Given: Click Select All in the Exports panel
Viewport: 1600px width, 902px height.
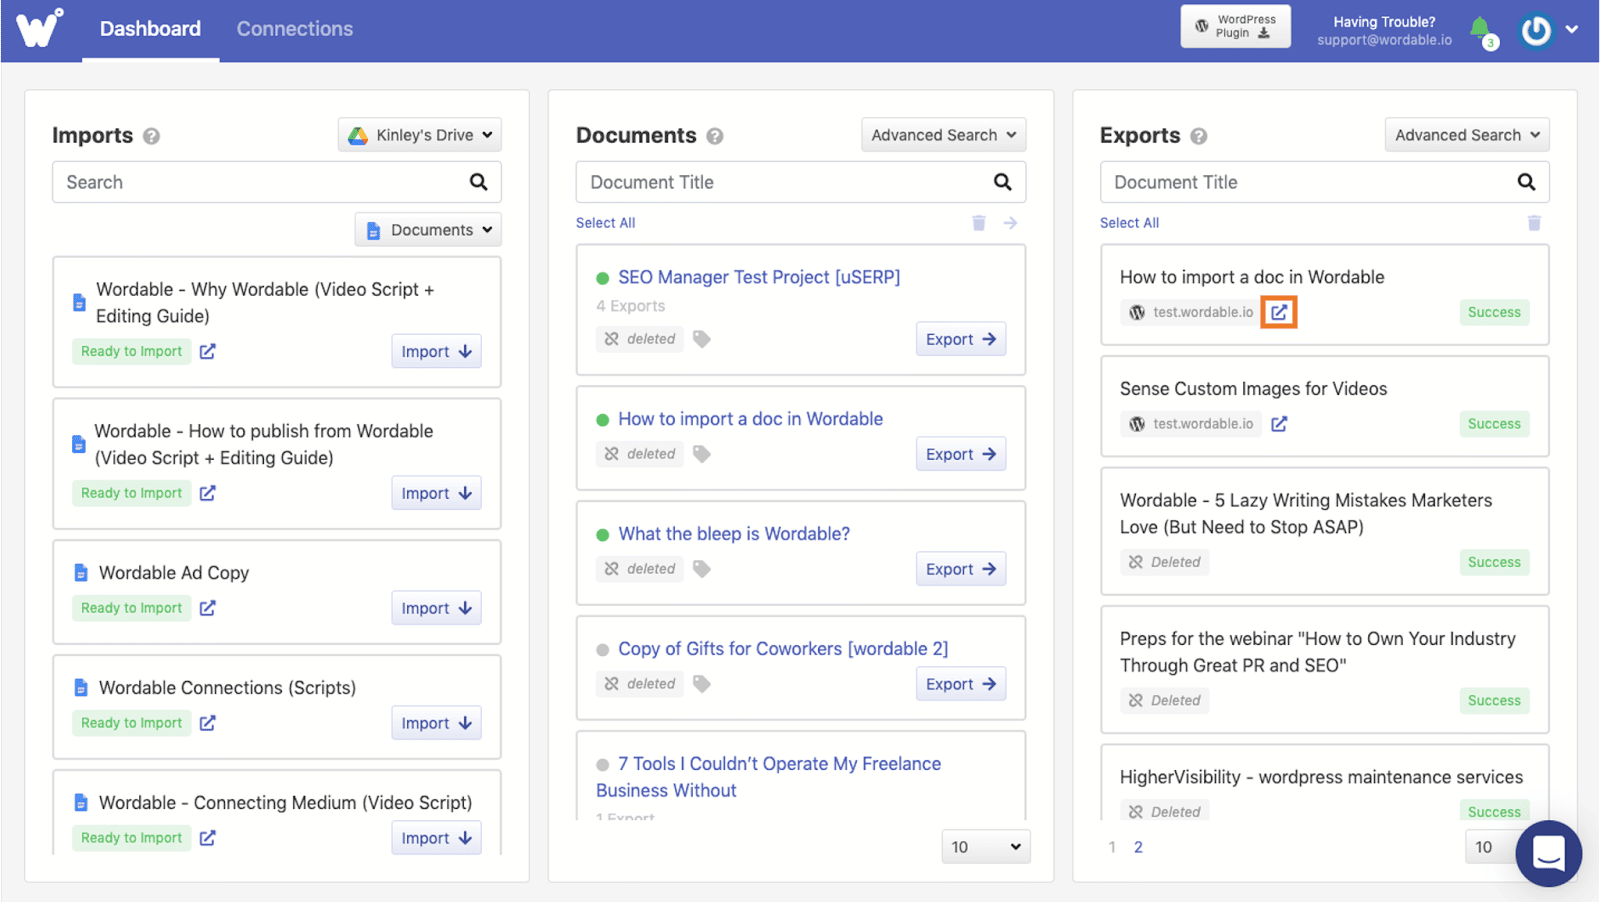Looking at the screenshot, I should 1129,222.
